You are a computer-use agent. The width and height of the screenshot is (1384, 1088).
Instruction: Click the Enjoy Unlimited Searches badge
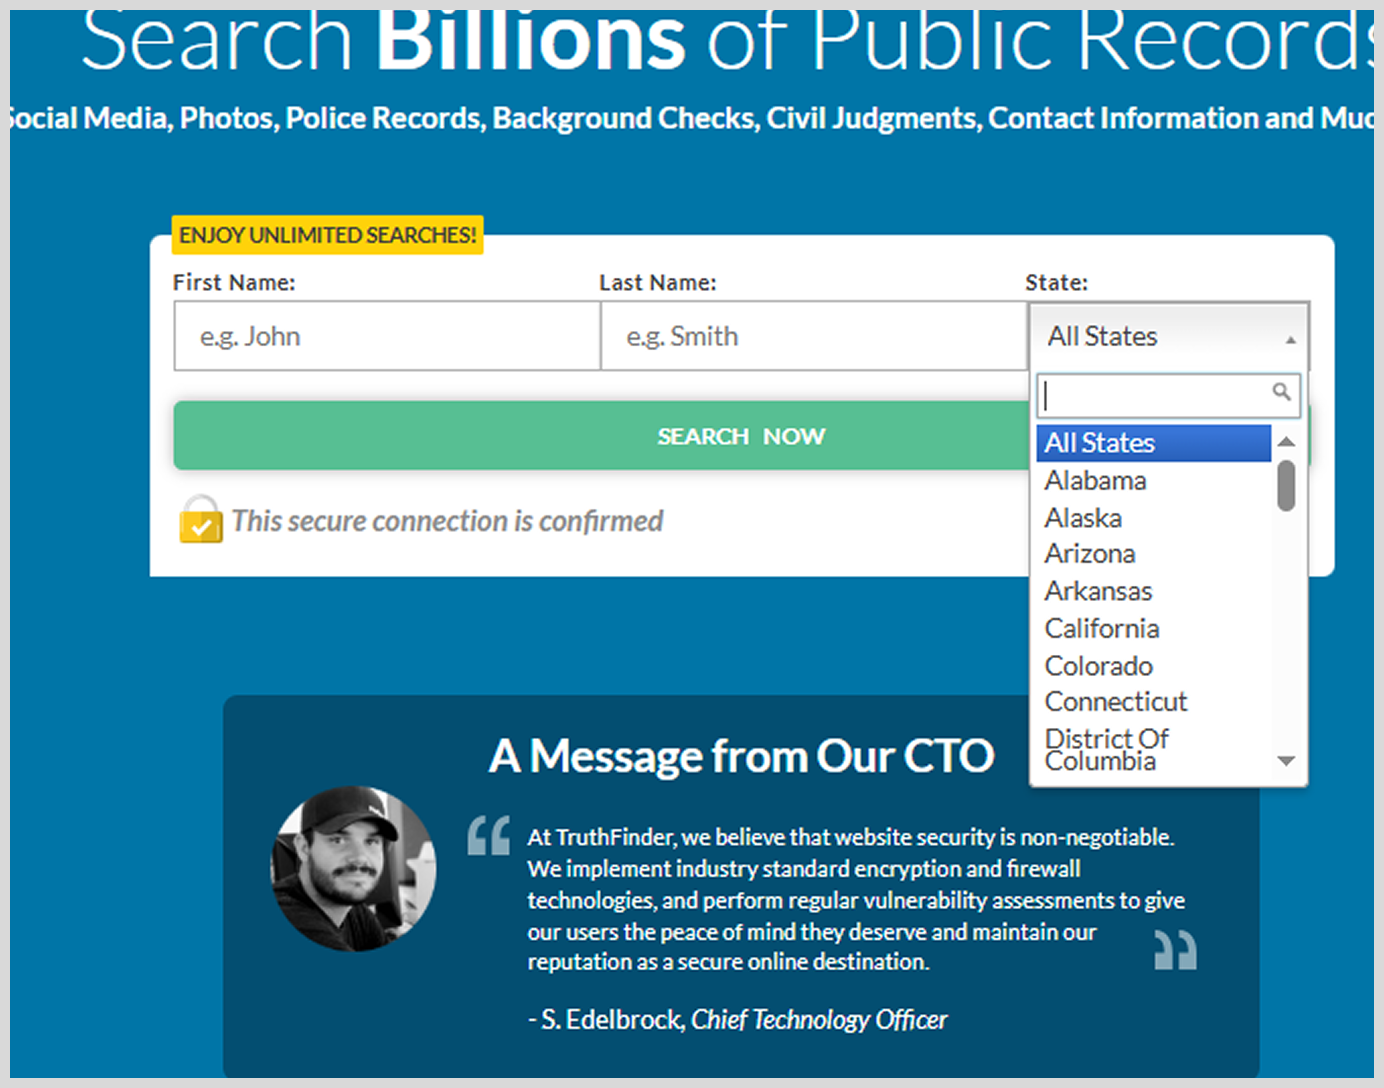[328, 235]
